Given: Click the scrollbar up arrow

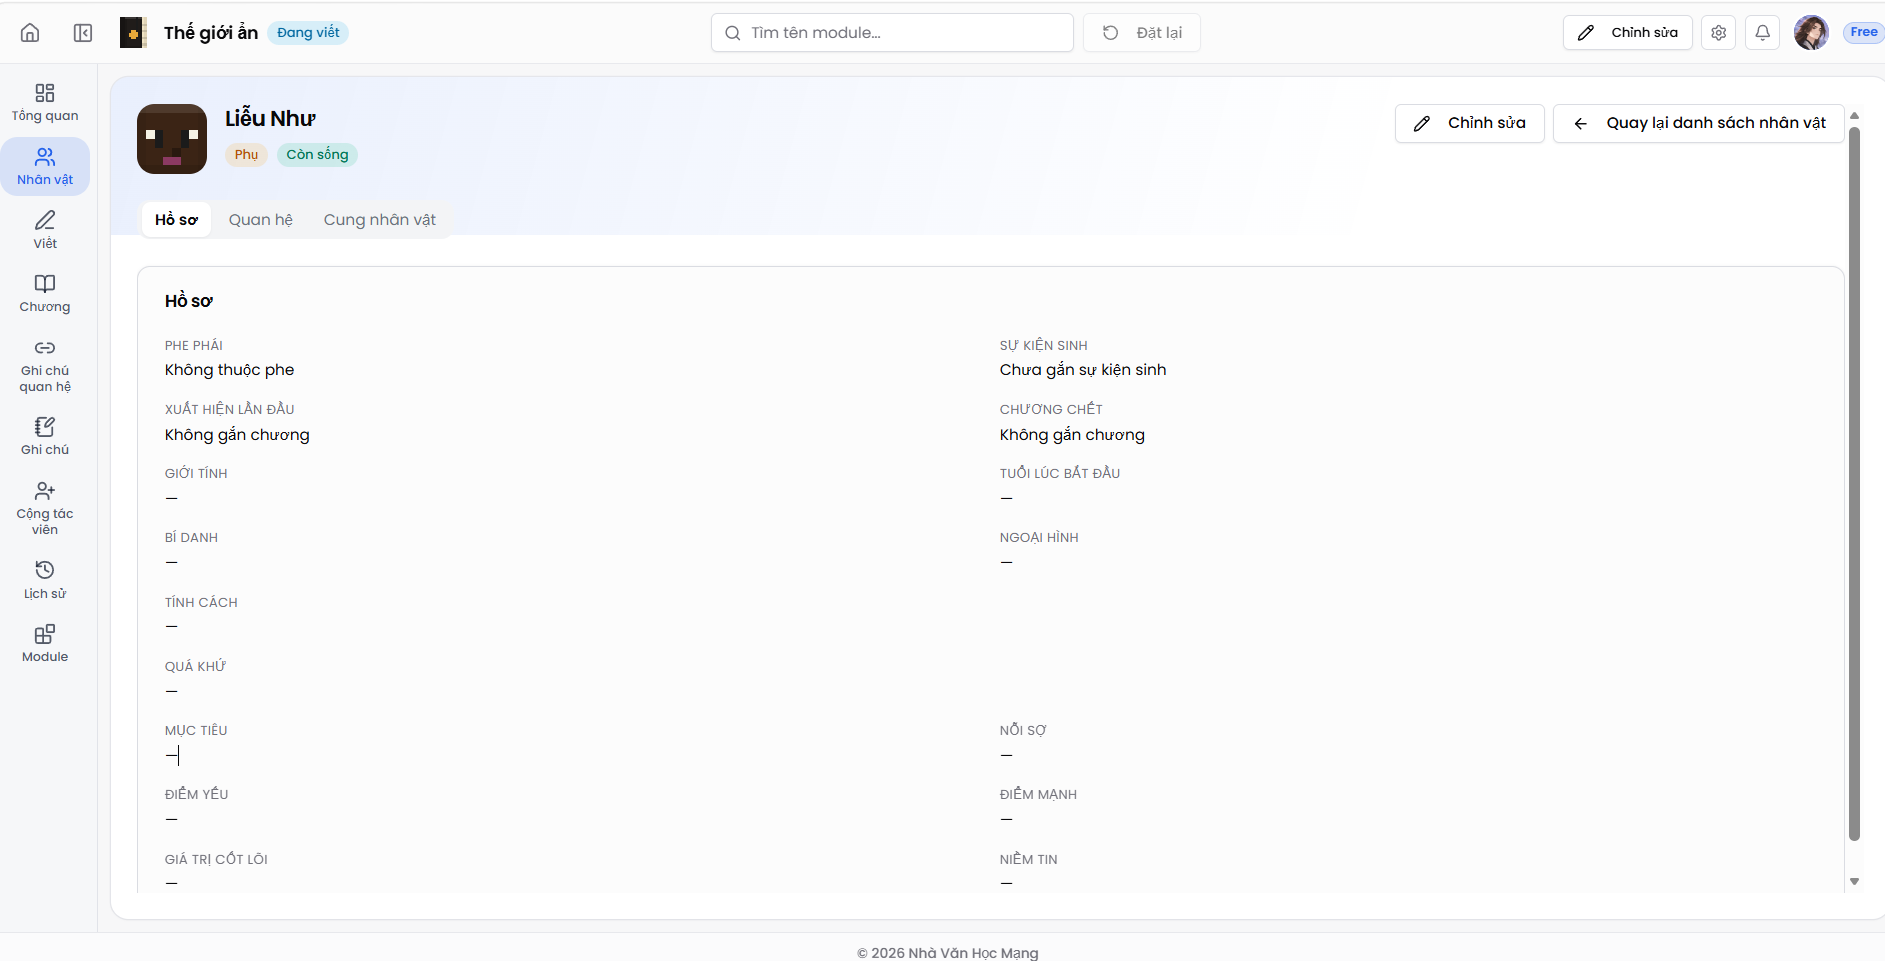Looking at the screenshot, I should (x=1854, y=116).
